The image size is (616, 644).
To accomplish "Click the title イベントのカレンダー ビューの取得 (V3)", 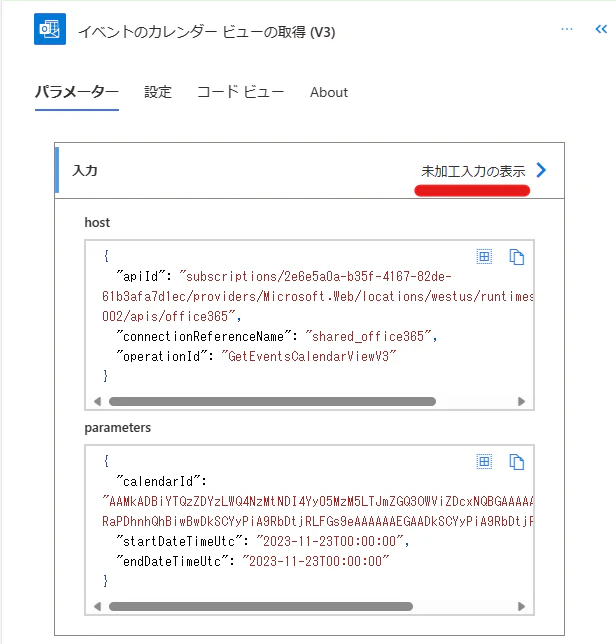I will 207,32.
